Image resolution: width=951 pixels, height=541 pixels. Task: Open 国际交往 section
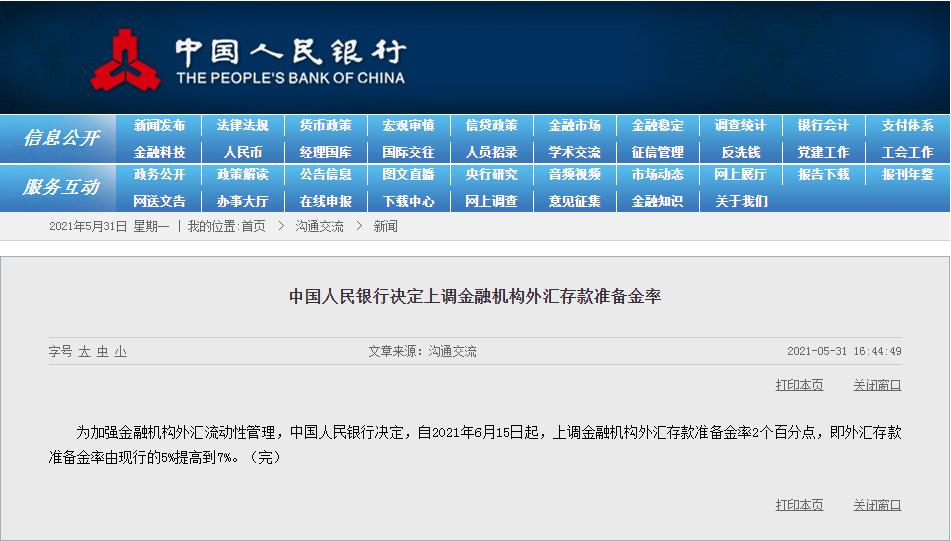(x=409, y=152)
